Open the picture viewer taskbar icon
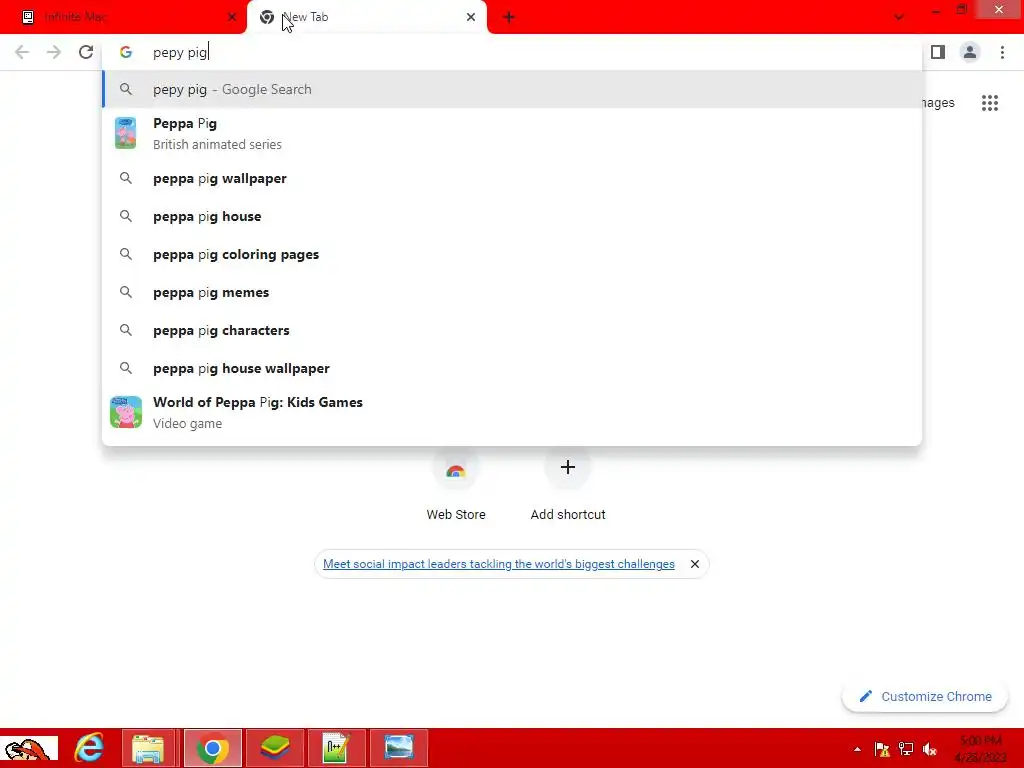 coord(398,748)
